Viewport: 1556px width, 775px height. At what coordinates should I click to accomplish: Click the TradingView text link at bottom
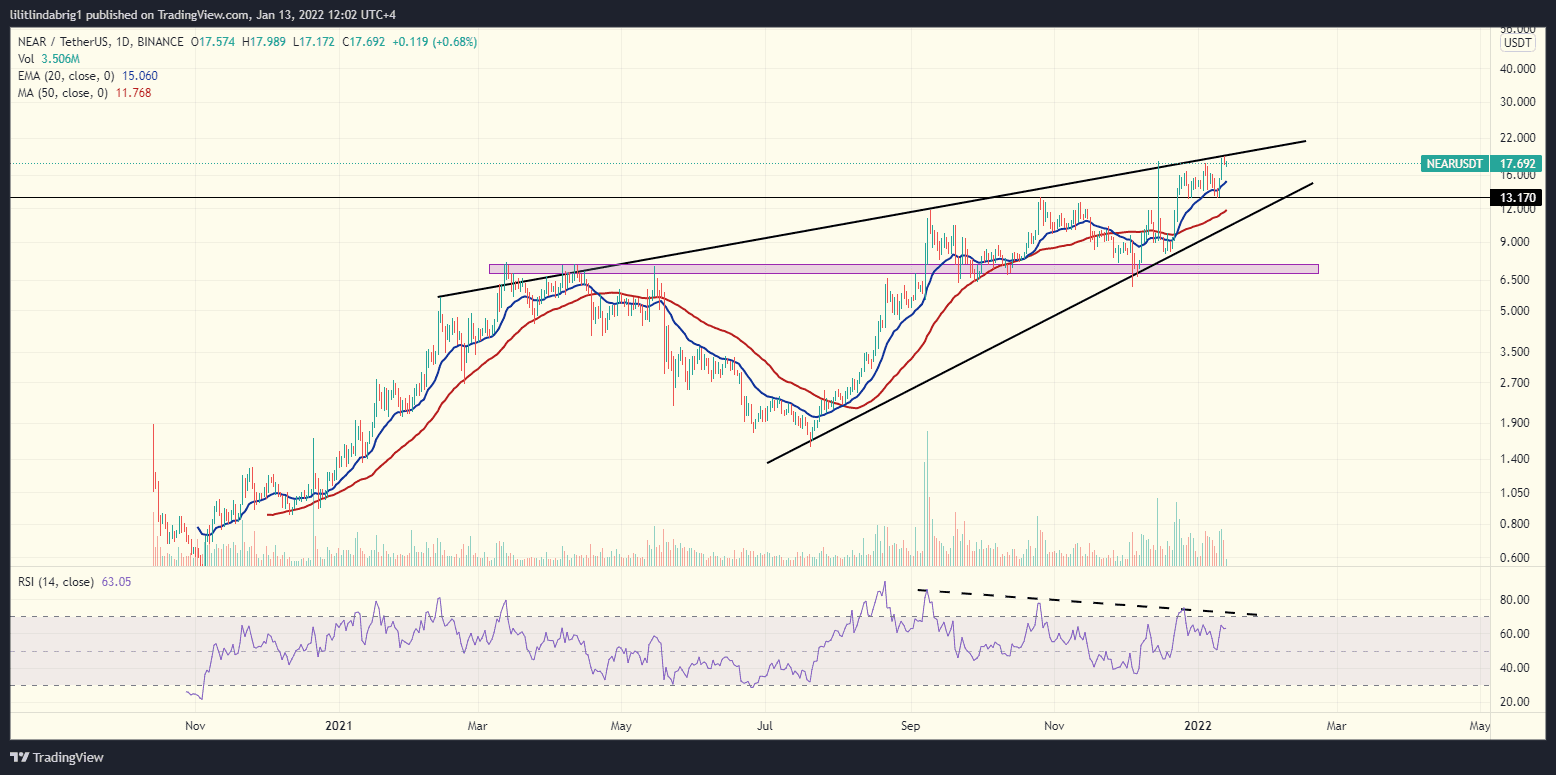click(x=69, y=757)
